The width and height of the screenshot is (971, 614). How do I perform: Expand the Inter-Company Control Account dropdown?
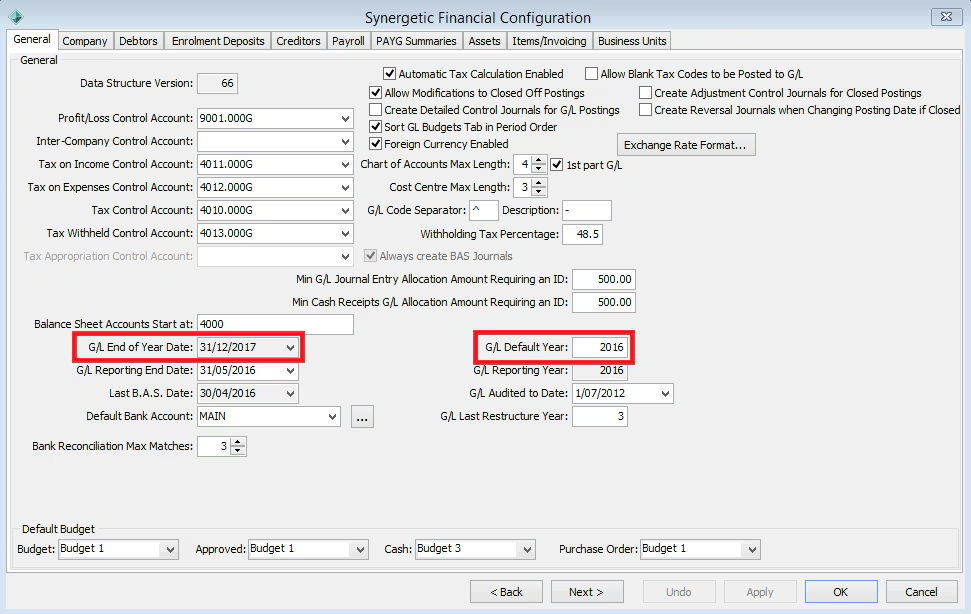[345, 141]
